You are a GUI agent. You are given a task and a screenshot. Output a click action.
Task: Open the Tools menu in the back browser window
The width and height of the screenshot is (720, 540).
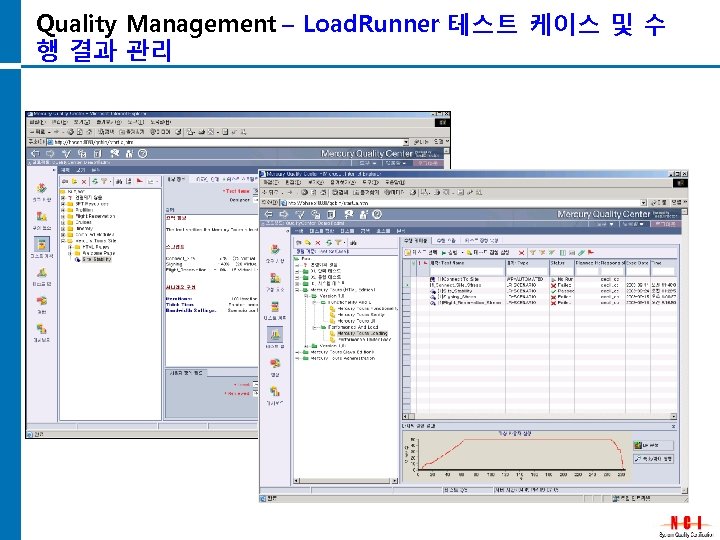pos(135,122)
